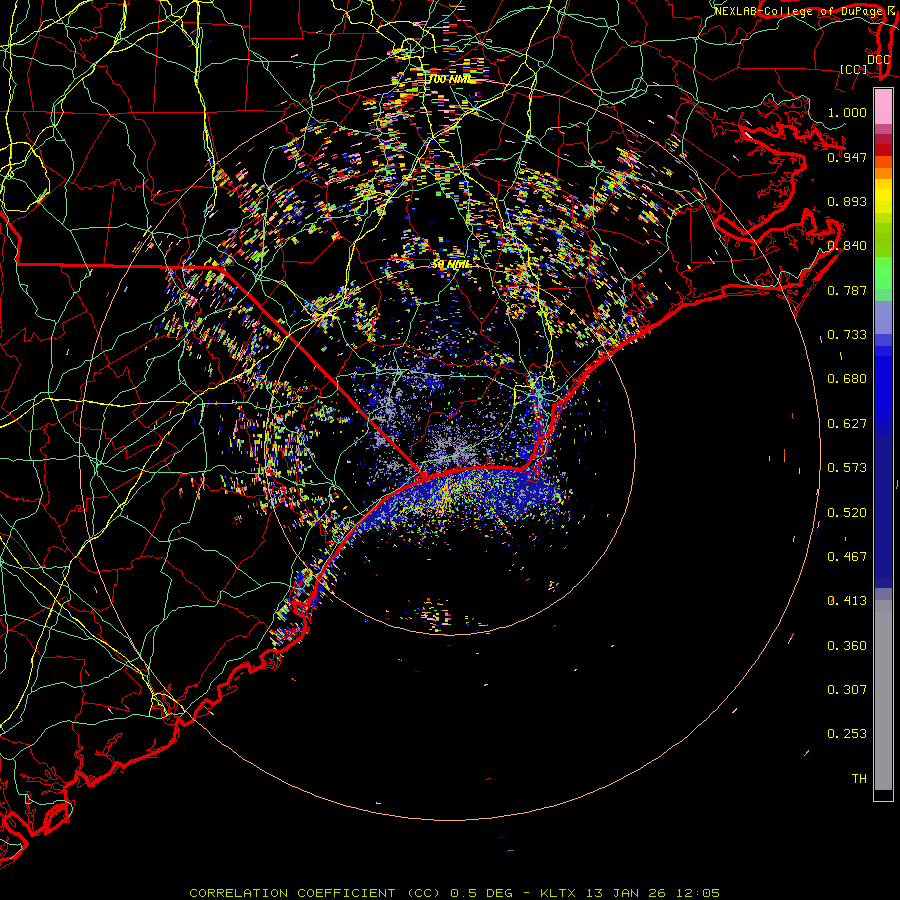Image resolution: width=900 pixels, height=900 pixels.
Task: Click the [CC] label above the color scale
Action: coord(854,69)
